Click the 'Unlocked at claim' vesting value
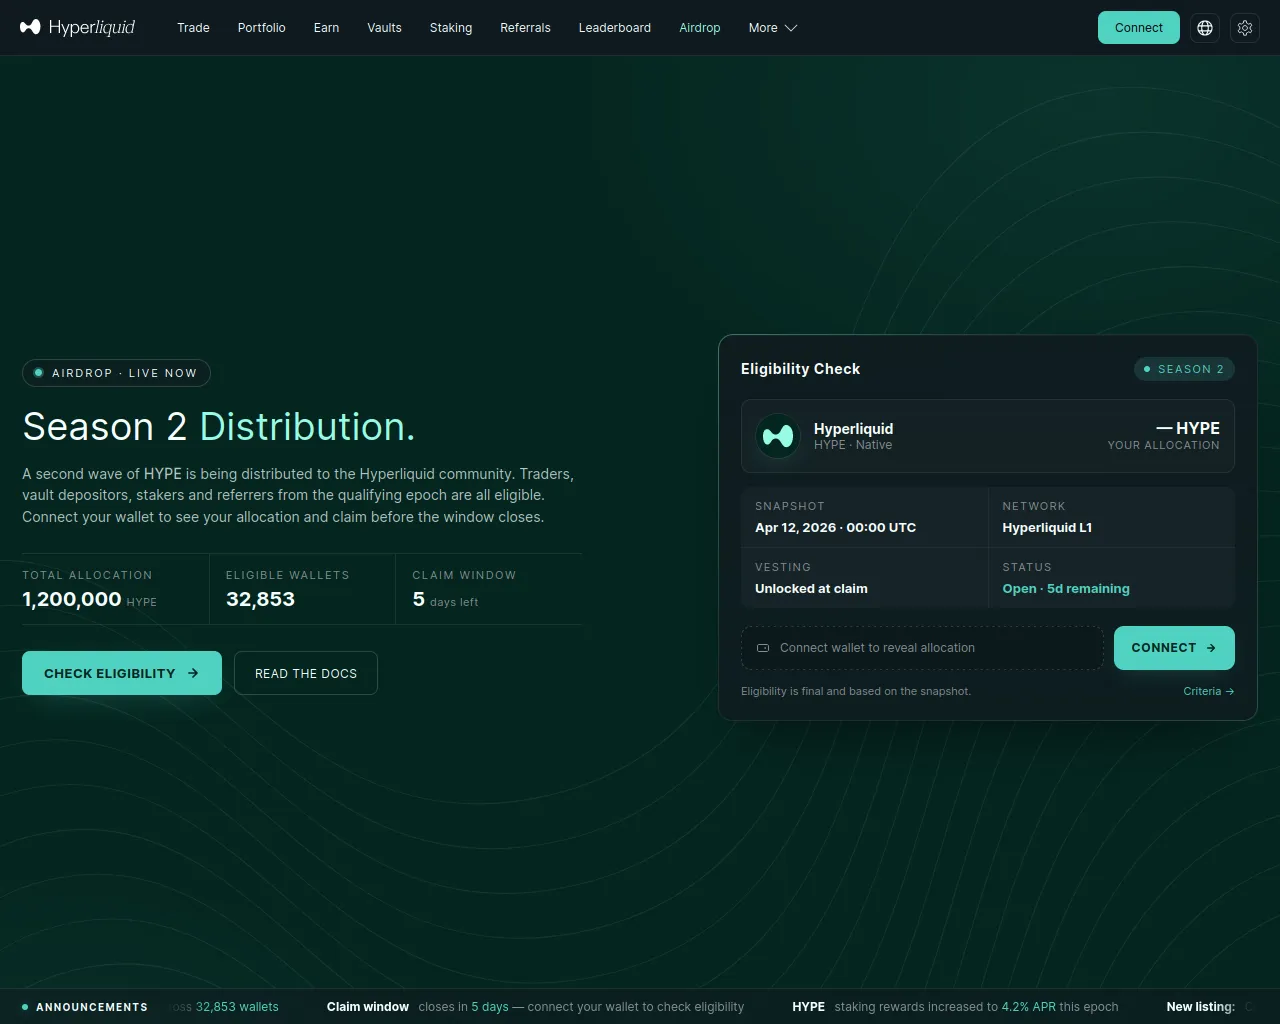1280x1024 pixels. (x=811, y=589)
